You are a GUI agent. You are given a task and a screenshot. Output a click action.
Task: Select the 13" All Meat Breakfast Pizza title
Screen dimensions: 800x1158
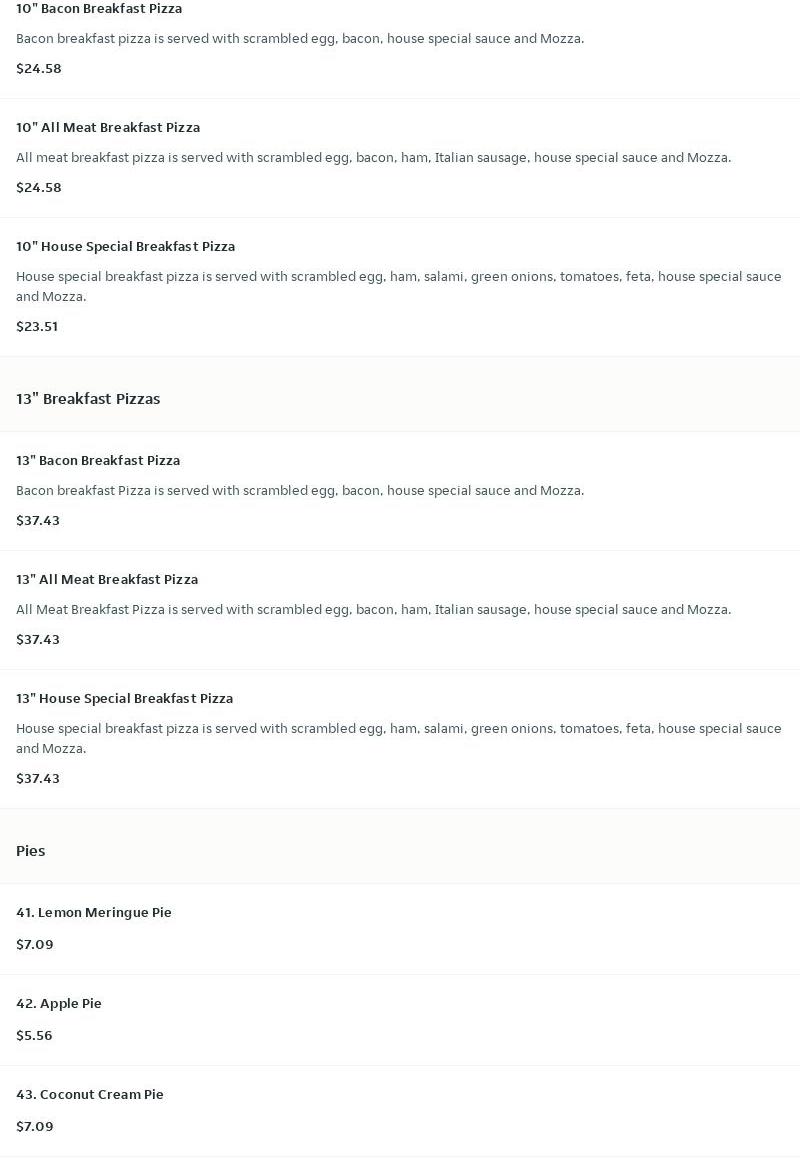(x=107, y=579)
